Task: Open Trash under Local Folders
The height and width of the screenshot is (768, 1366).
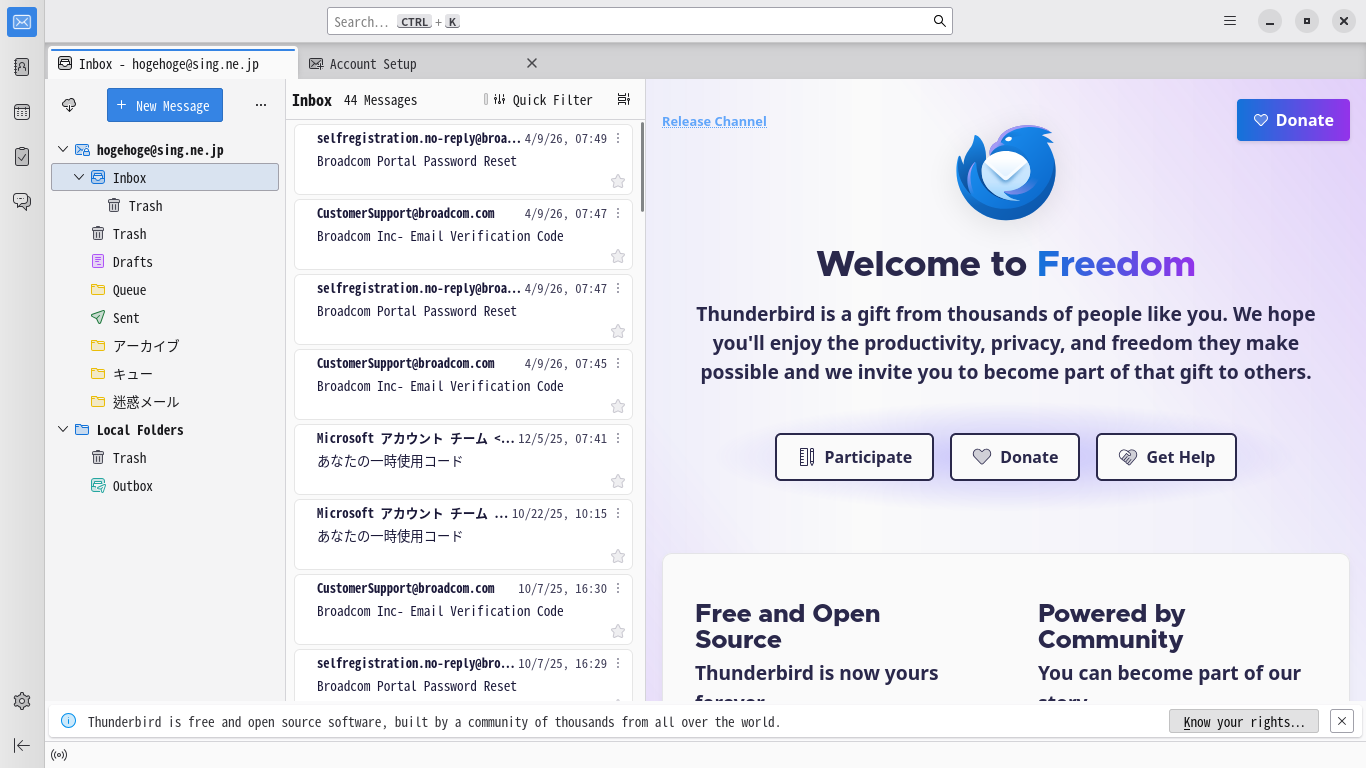Action: [165, 457]
